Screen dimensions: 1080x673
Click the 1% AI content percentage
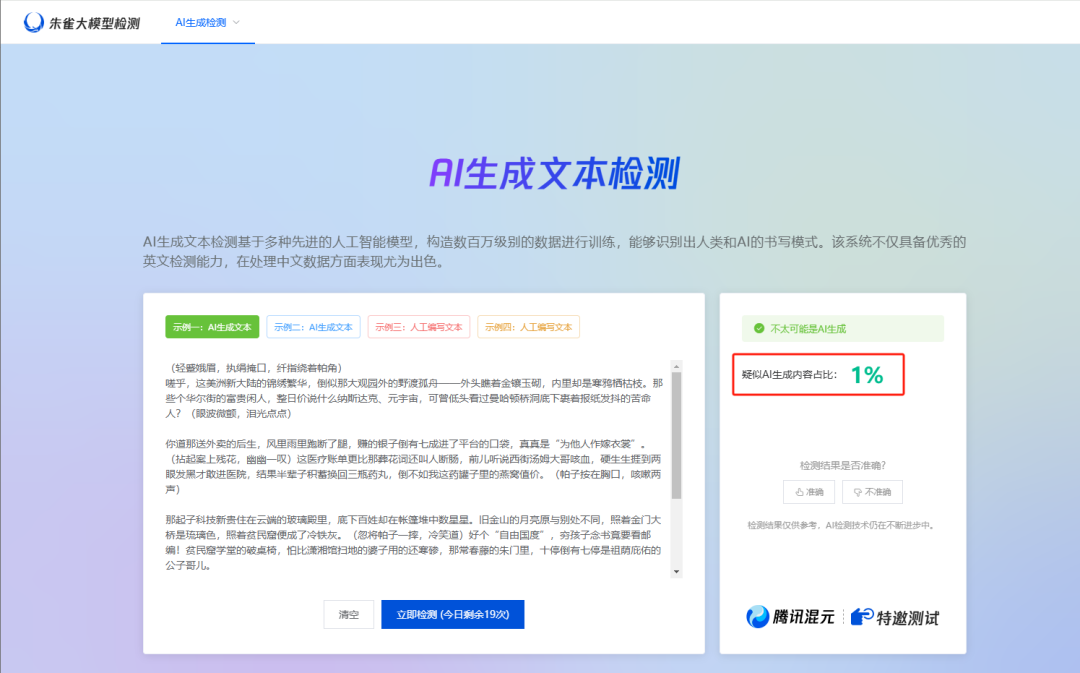[x=867, y=375]
